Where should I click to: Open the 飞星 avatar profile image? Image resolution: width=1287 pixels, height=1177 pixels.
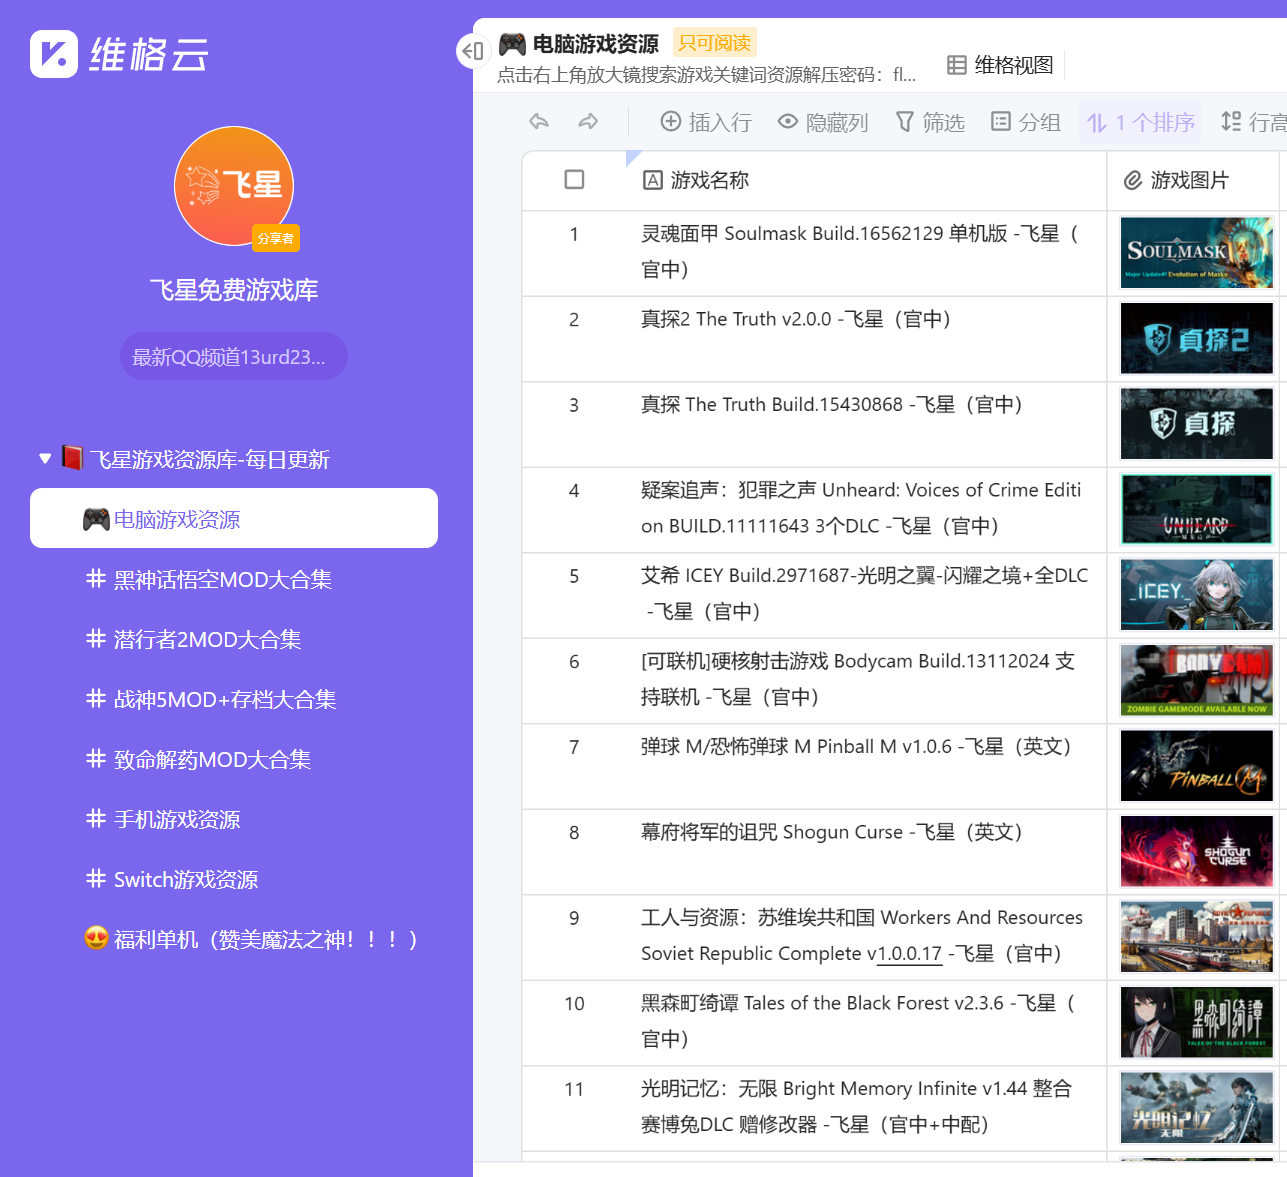234,186
